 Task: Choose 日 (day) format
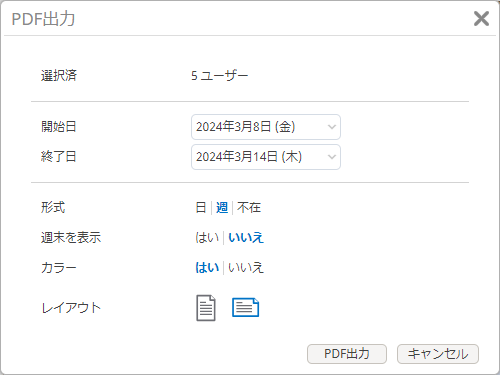pos(201,208)
